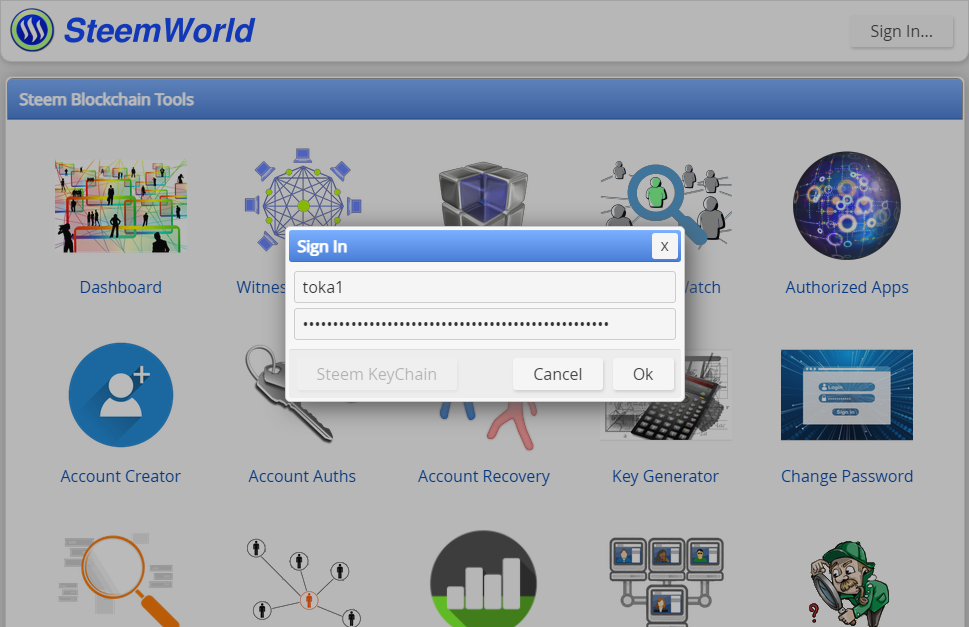The image size is (969, 627).
Task: Choose Steem KeyChain login option
Action: point(376,374)
